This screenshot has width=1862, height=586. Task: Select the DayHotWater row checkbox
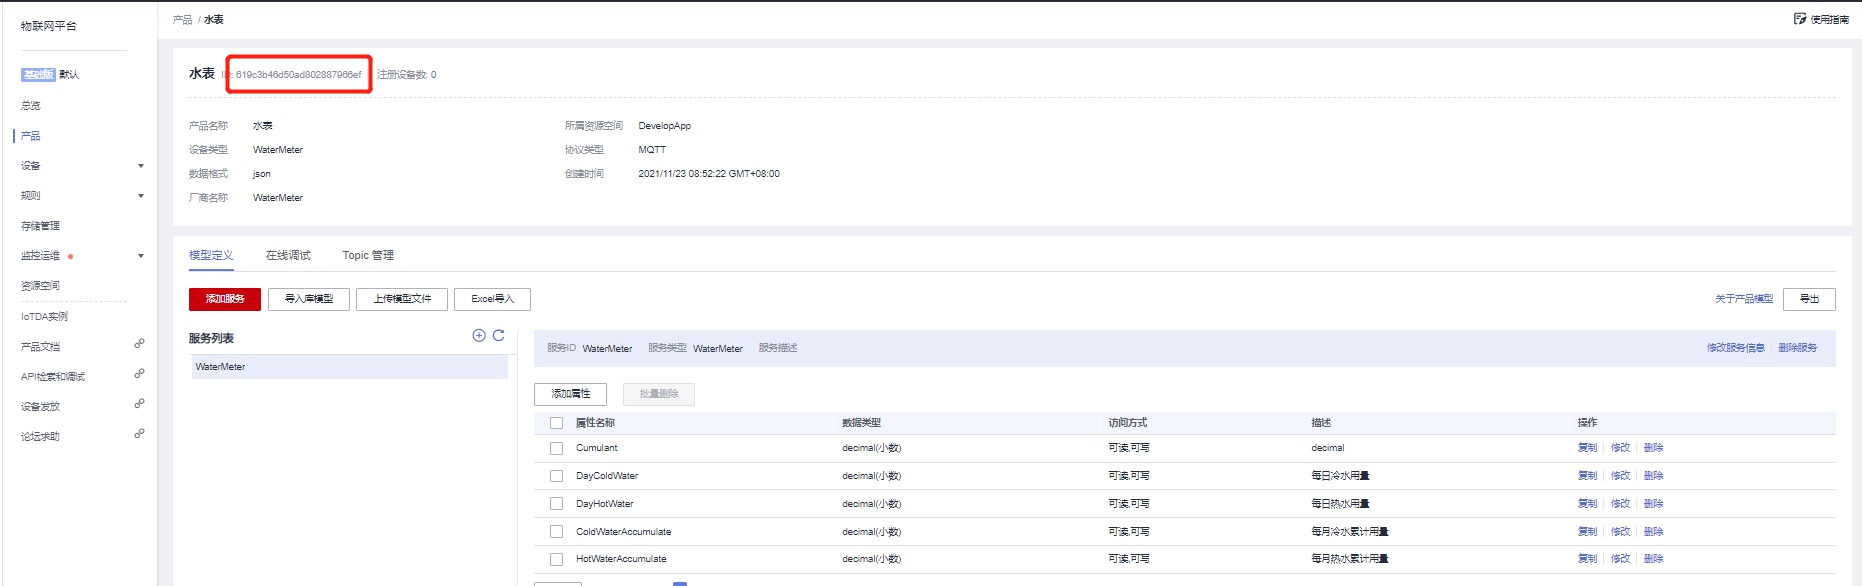[557, 504]
